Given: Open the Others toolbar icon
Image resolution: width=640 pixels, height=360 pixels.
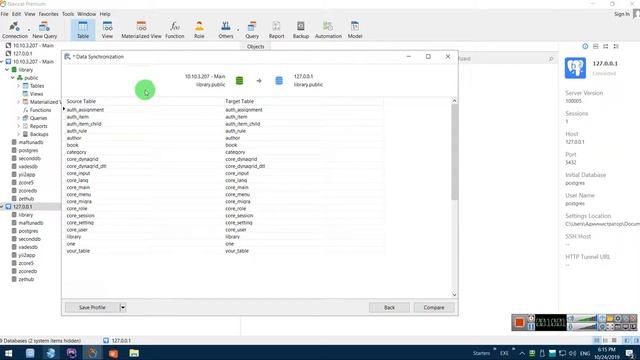Looking at the screenshot, I should tap(226, 30).
